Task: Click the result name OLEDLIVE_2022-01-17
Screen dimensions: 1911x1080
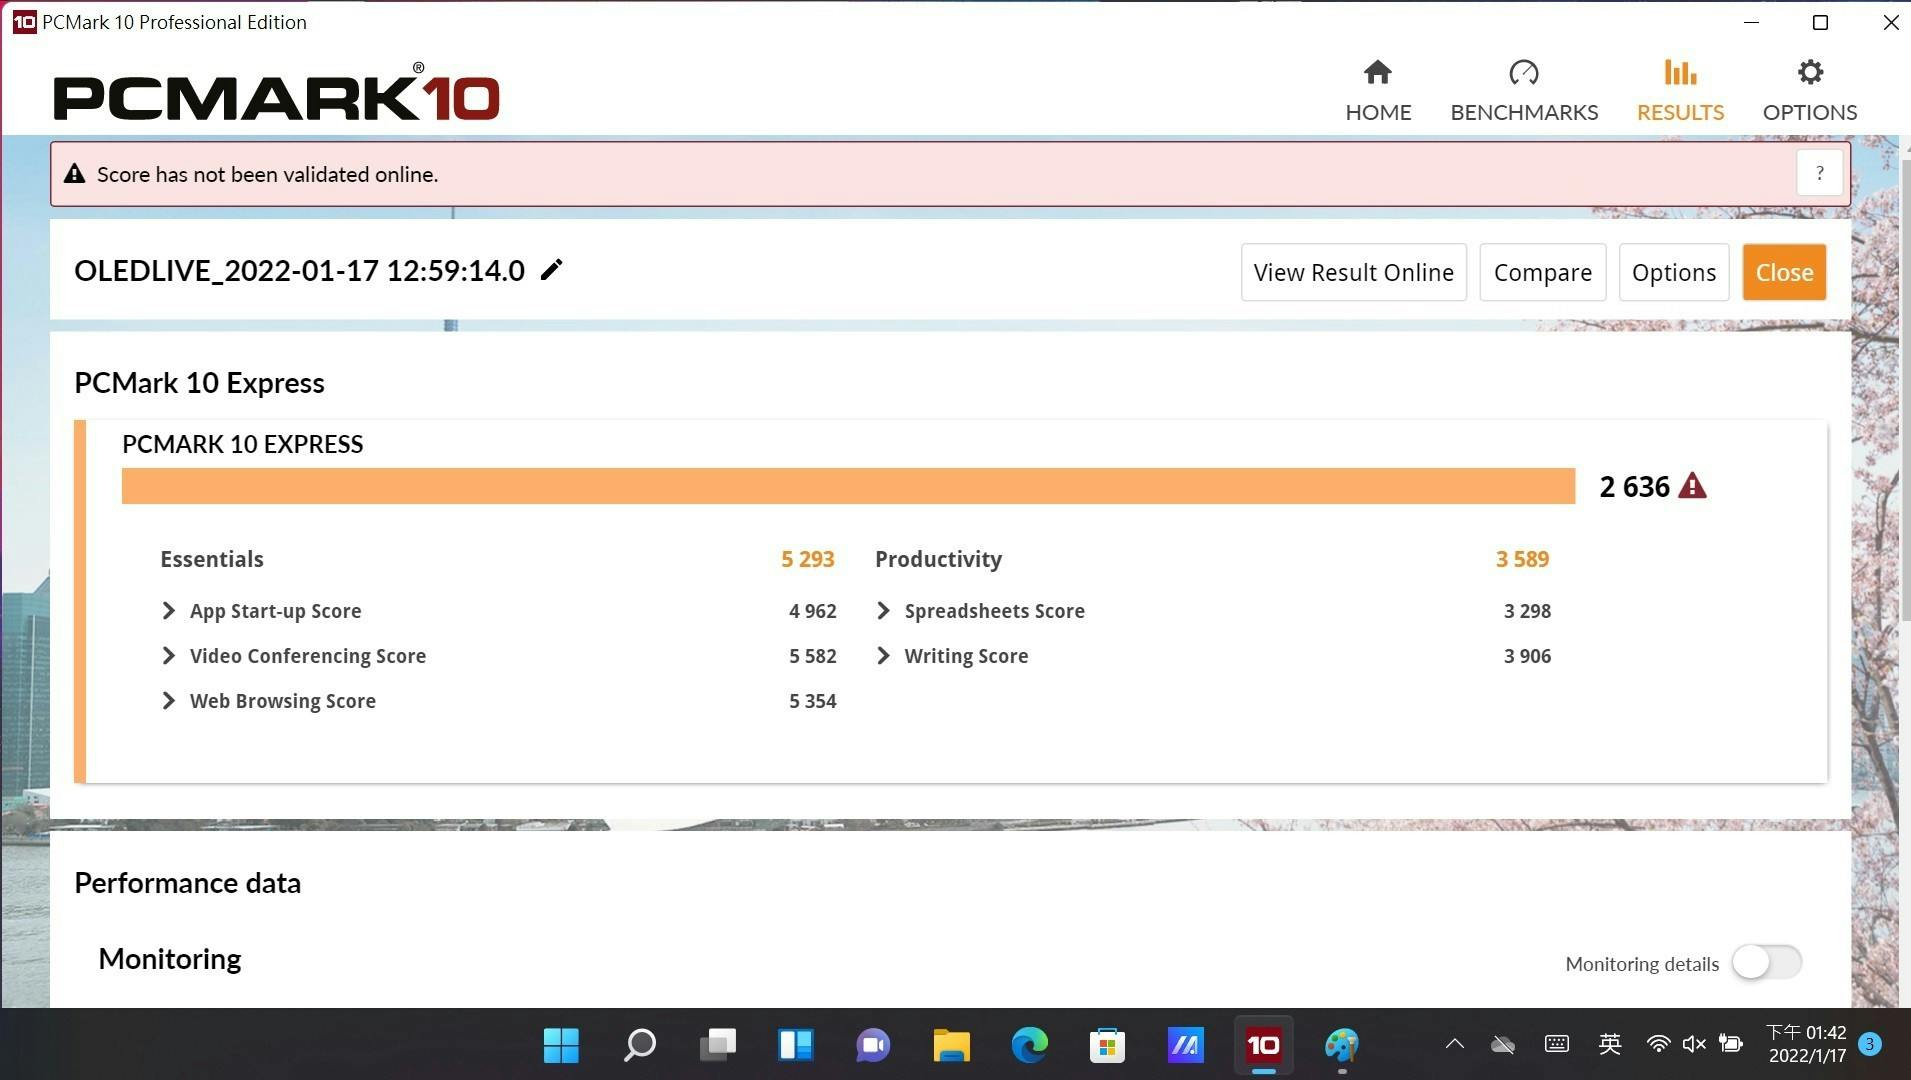Action: (x=299, y=270)
